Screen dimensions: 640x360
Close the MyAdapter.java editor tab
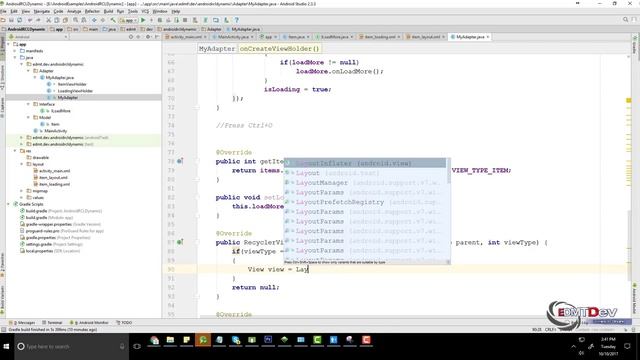click(x=488, y=37)
